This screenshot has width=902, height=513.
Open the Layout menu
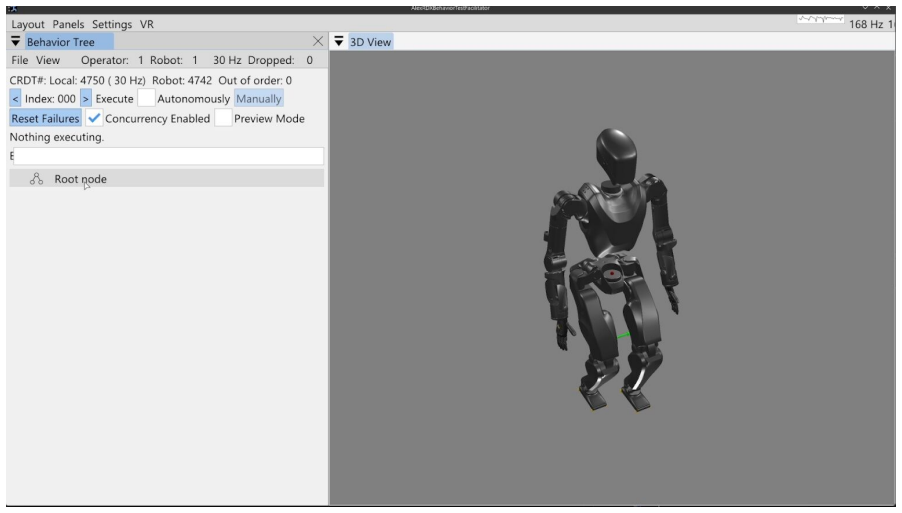(28, 24)
